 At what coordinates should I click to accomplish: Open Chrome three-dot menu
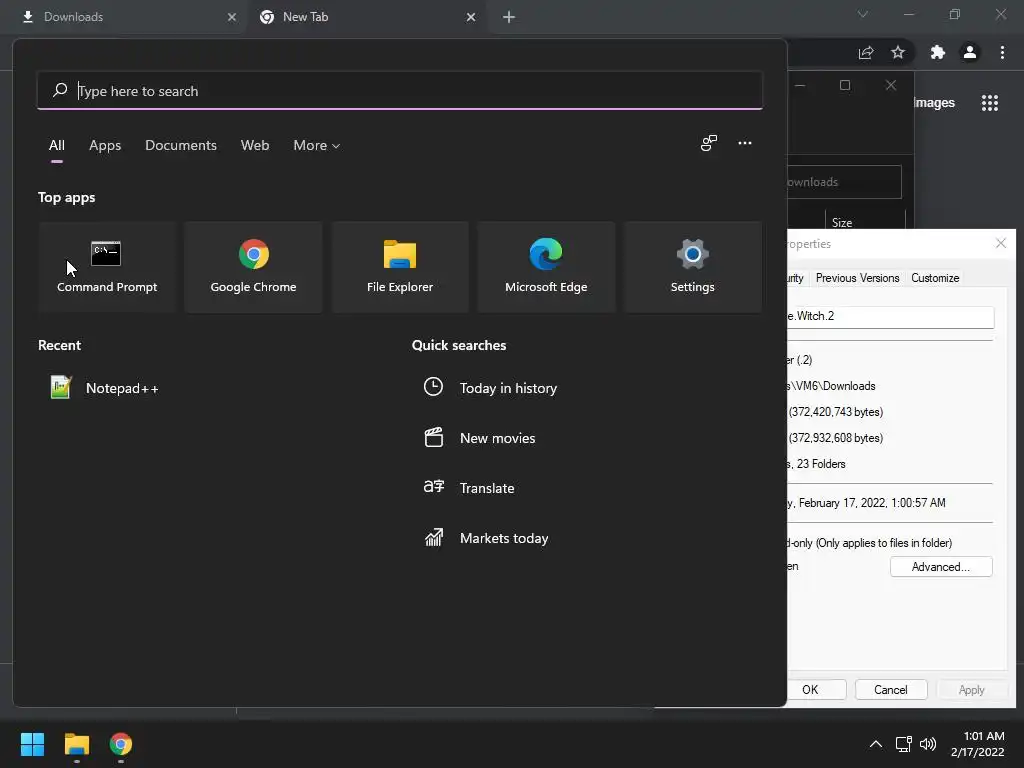click(x=1002, y=52)
